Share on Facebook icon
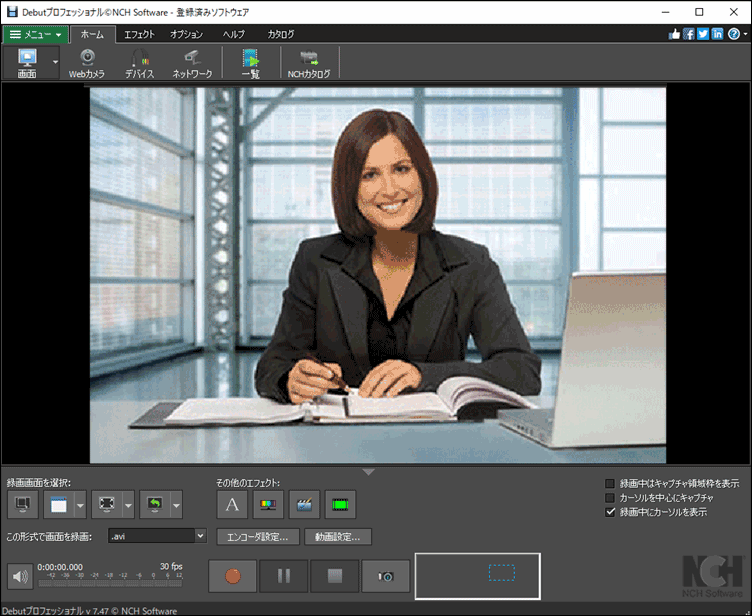The image size is (752, 616). click(689, 34)
